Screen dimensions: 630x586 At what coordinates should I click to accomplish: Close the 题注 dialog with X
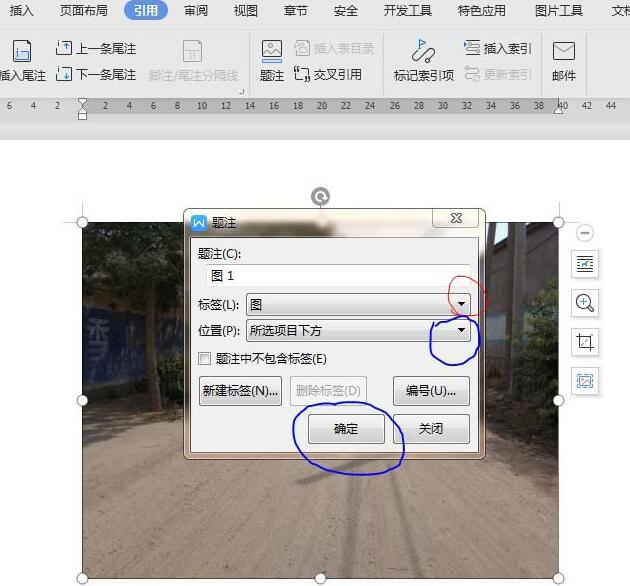click(x=456, y=218)
